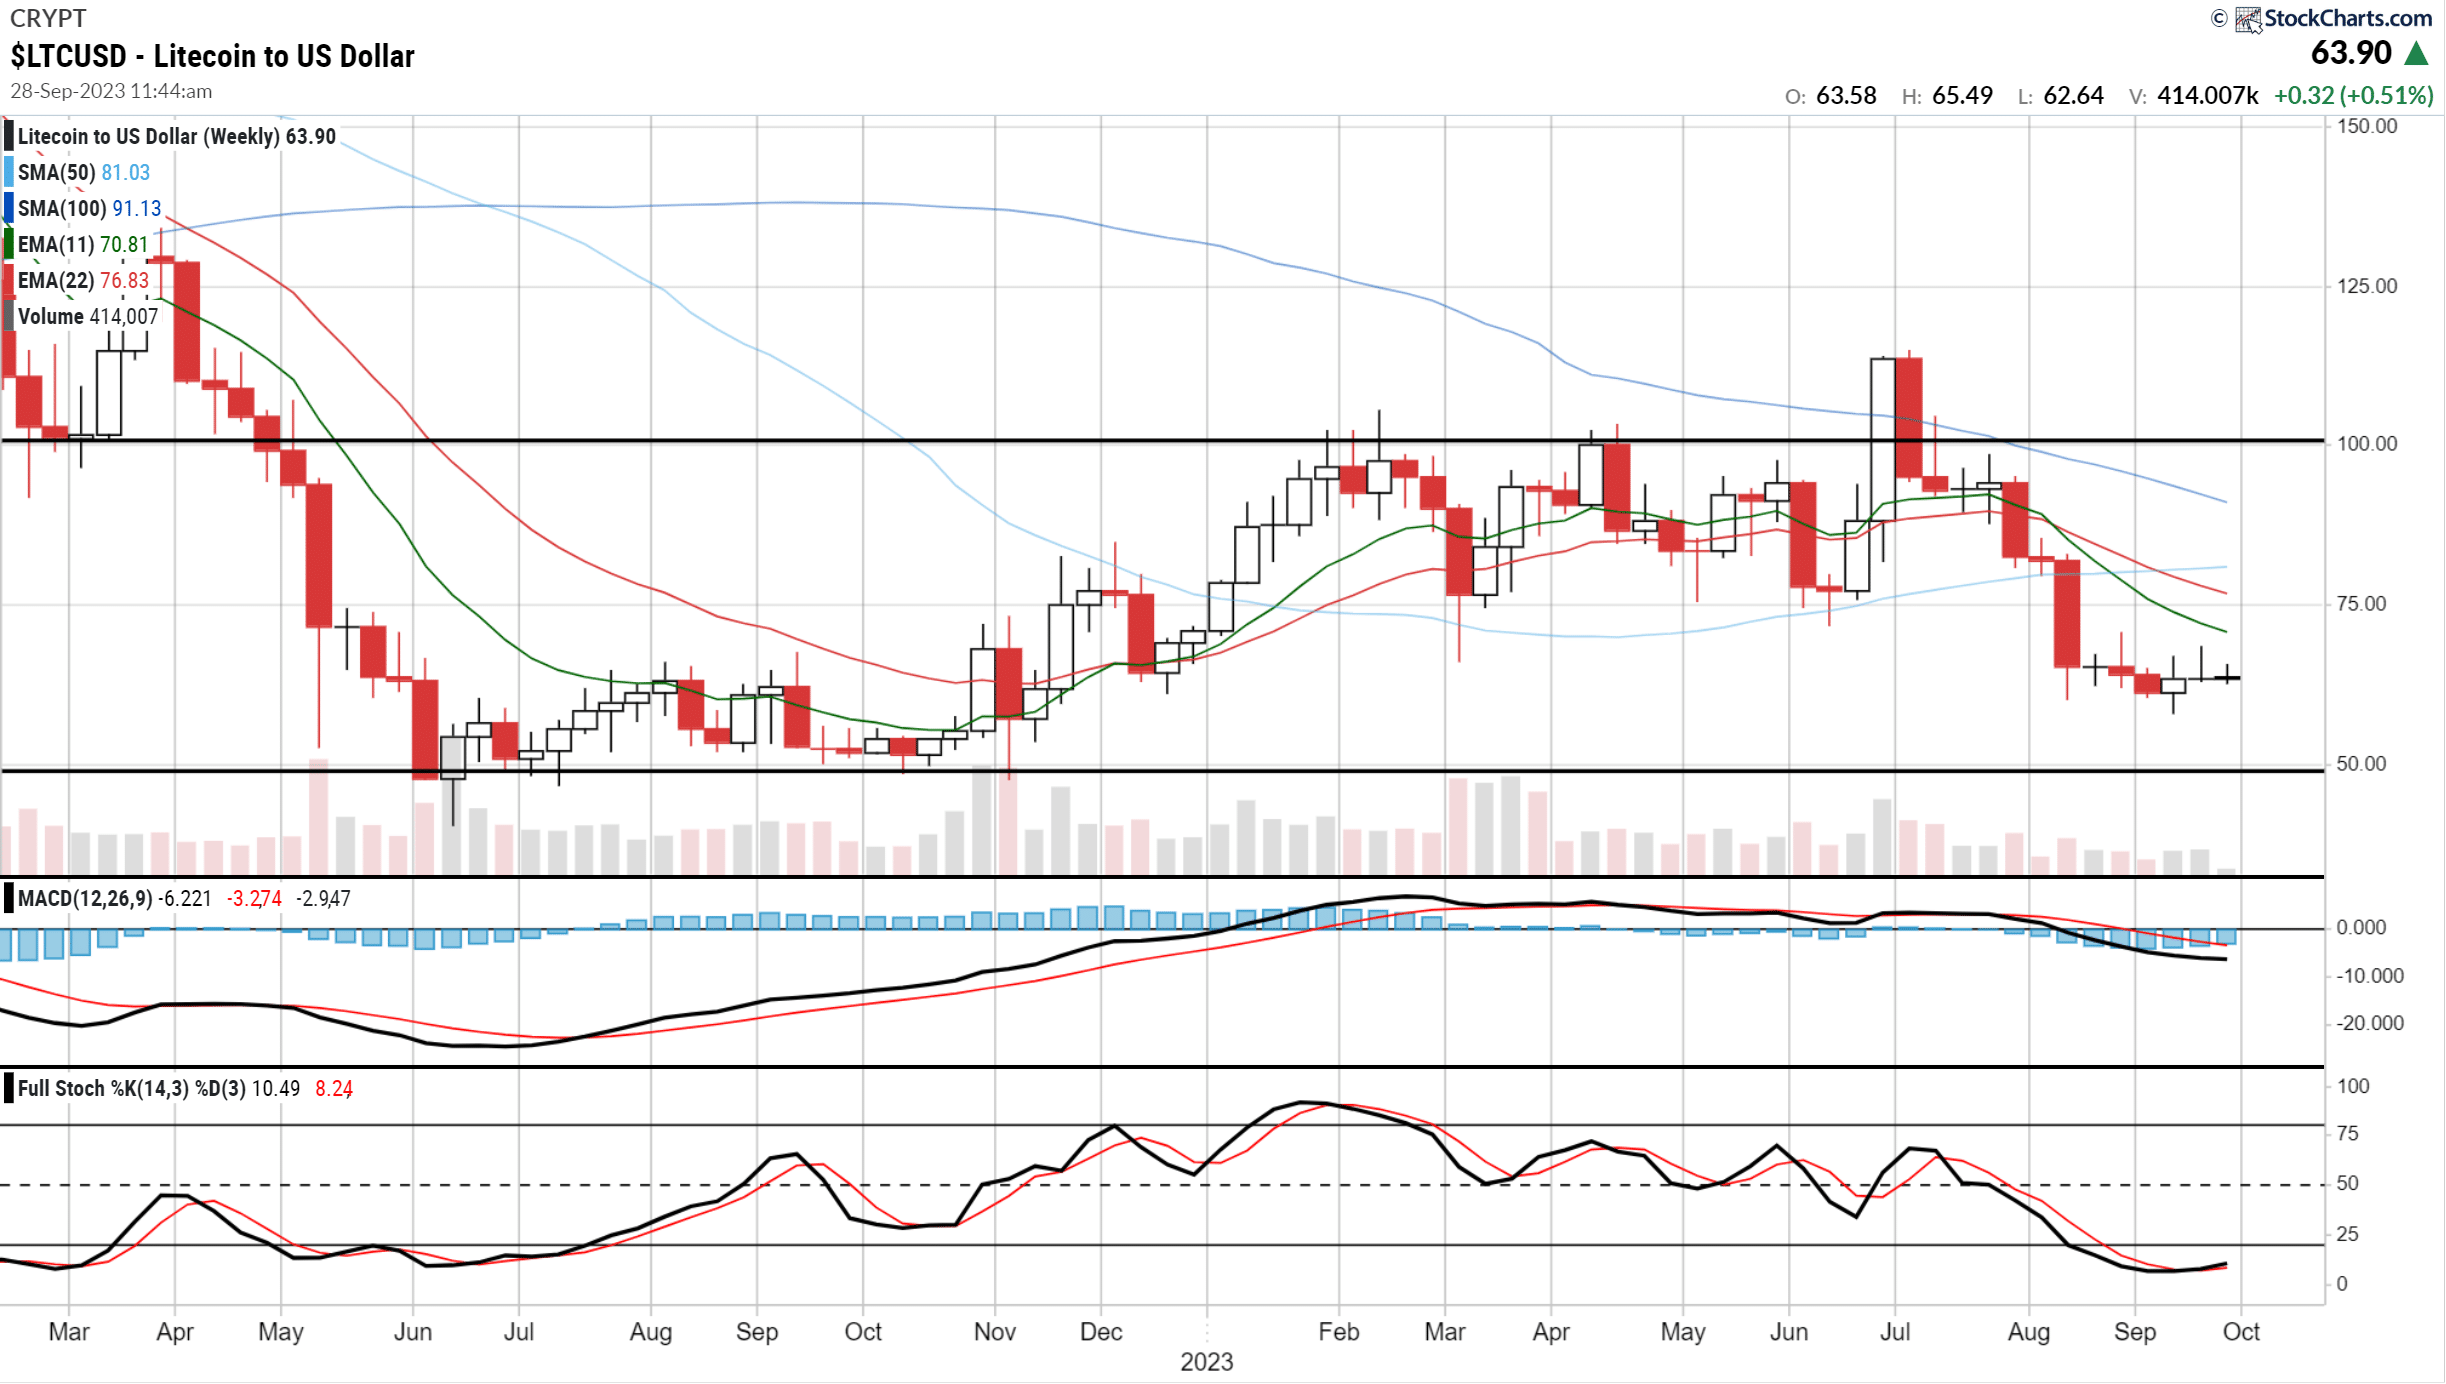Click the SMA(100) dark blue legend swatch

coord(9,208)
